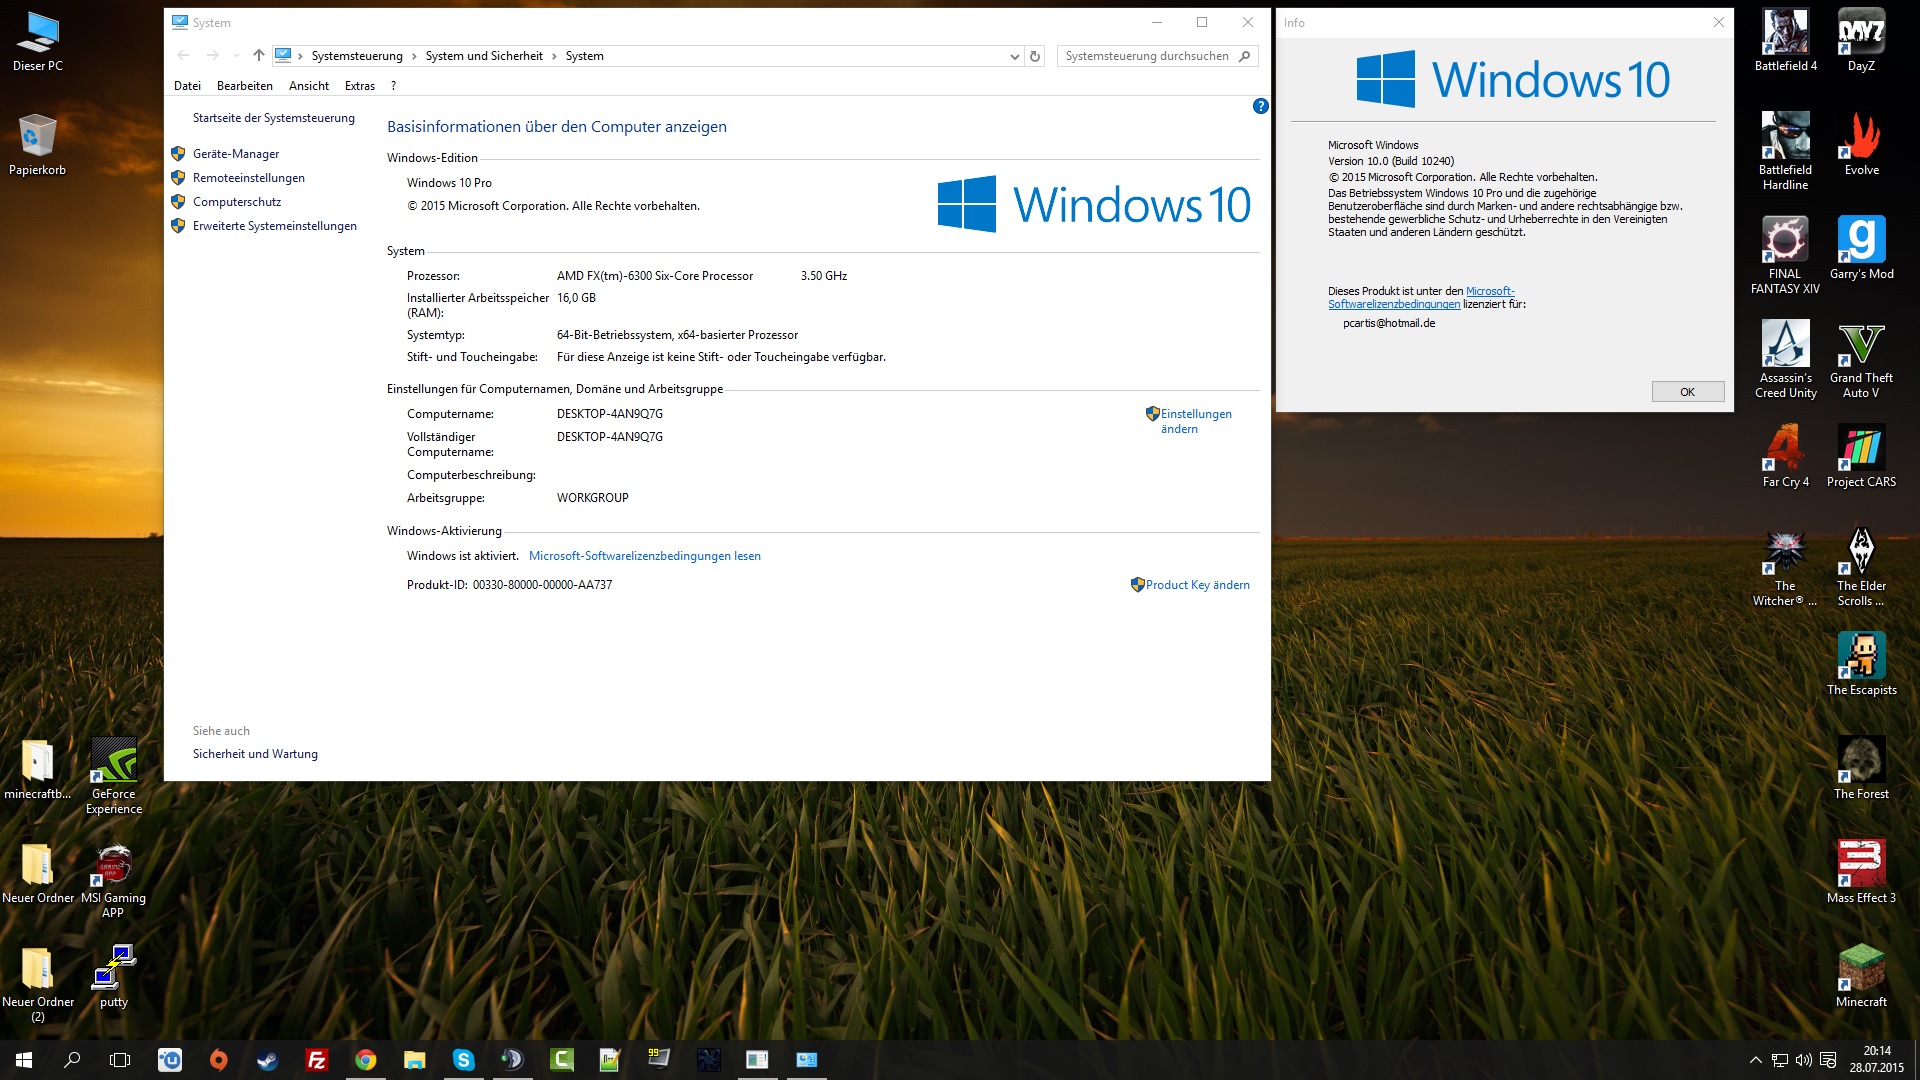The width and height of the screenshot is (1920, 1080).
Task: Open the Ansicht menu
Action: (309, 86)
